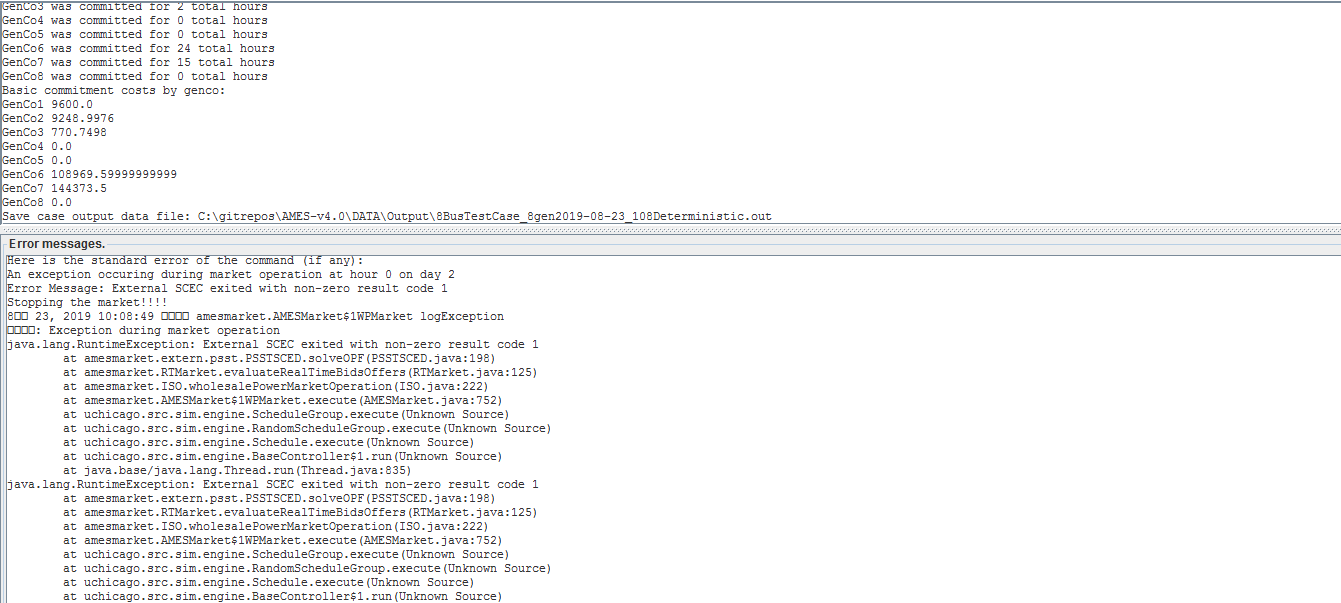This screenshot has width=1341, height=603.
Task: Select the 'Error Message: External SCEC exited' line
Action: click(x=227, y=288)
